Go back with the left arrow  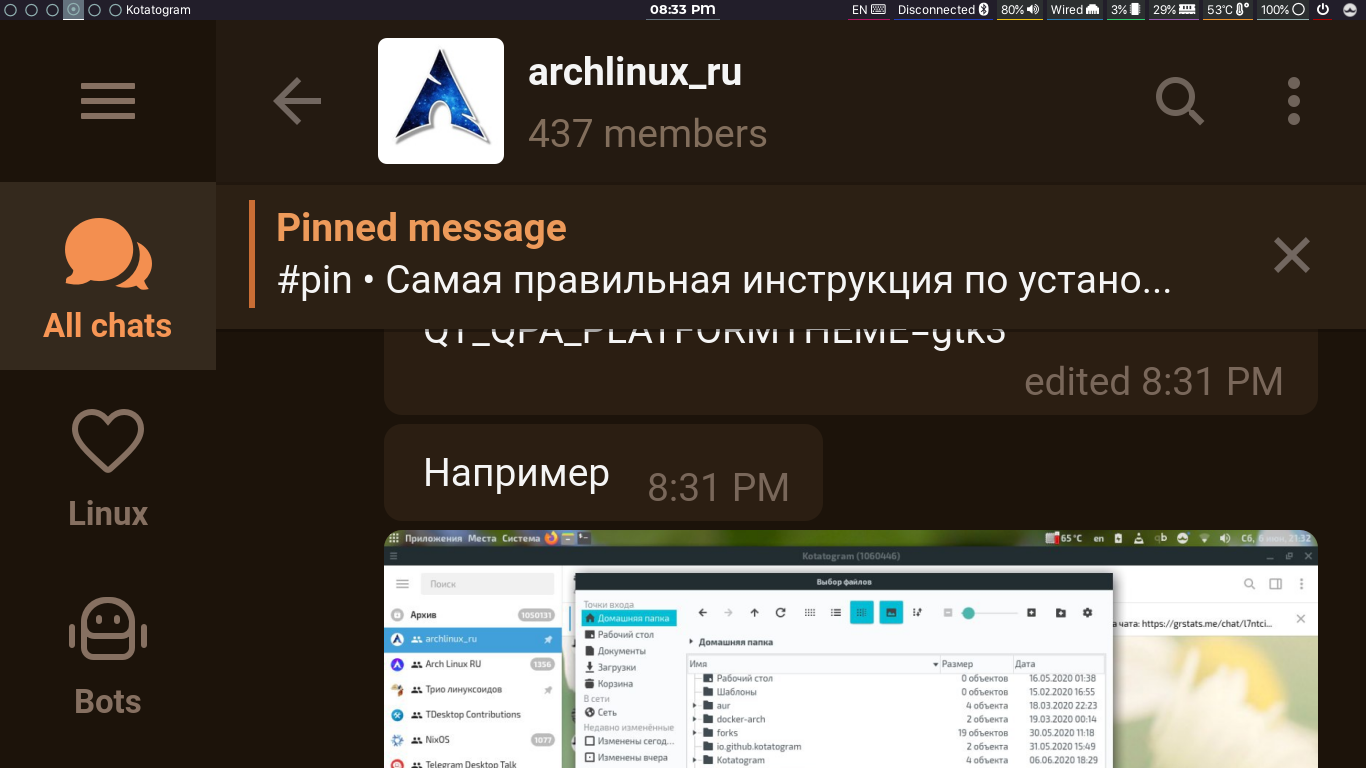(297, 101)
